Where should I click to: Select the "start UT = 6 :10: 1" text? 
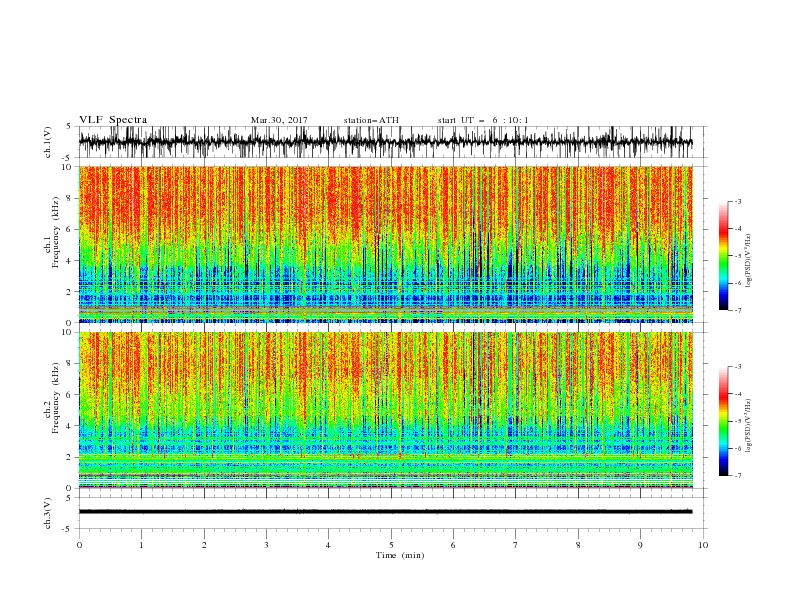pyautogui.click(x=483, y=120)
